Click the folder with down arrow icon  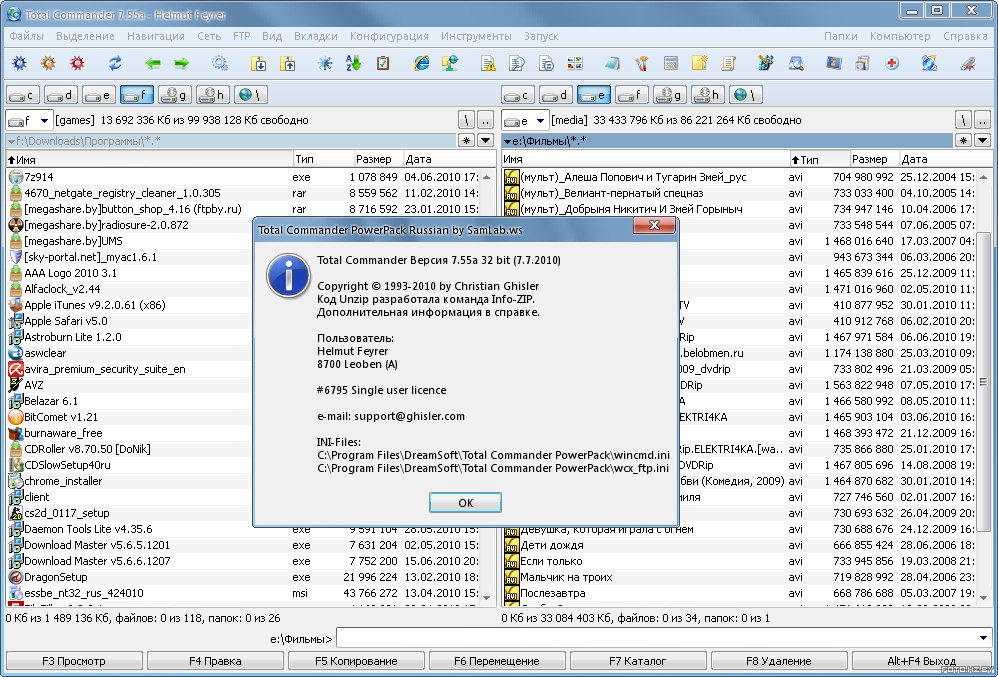tap(258, 63)
